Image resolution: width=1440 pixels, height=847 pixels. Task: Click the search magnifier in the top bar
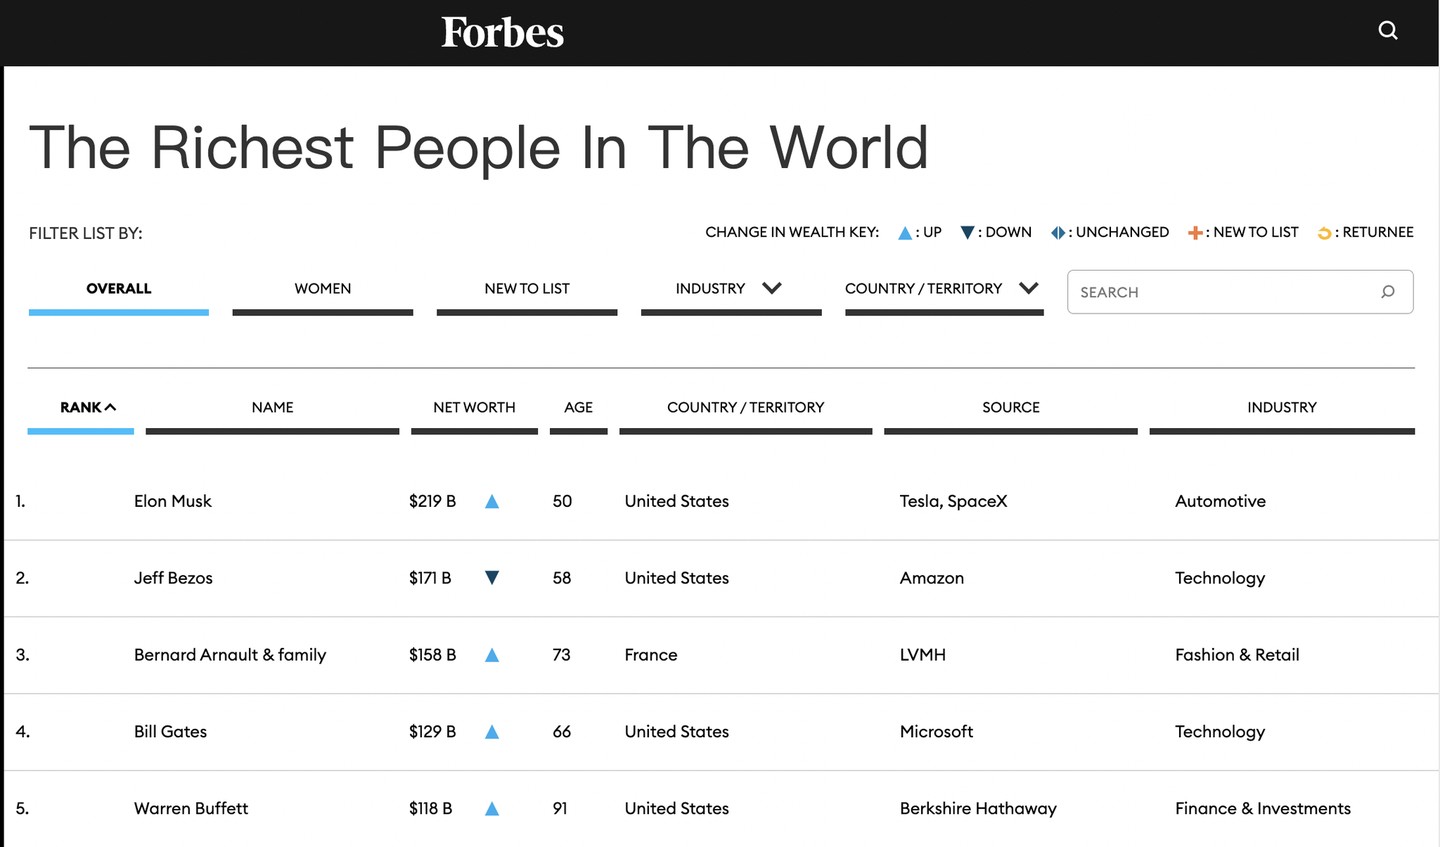coord(1387,31)
